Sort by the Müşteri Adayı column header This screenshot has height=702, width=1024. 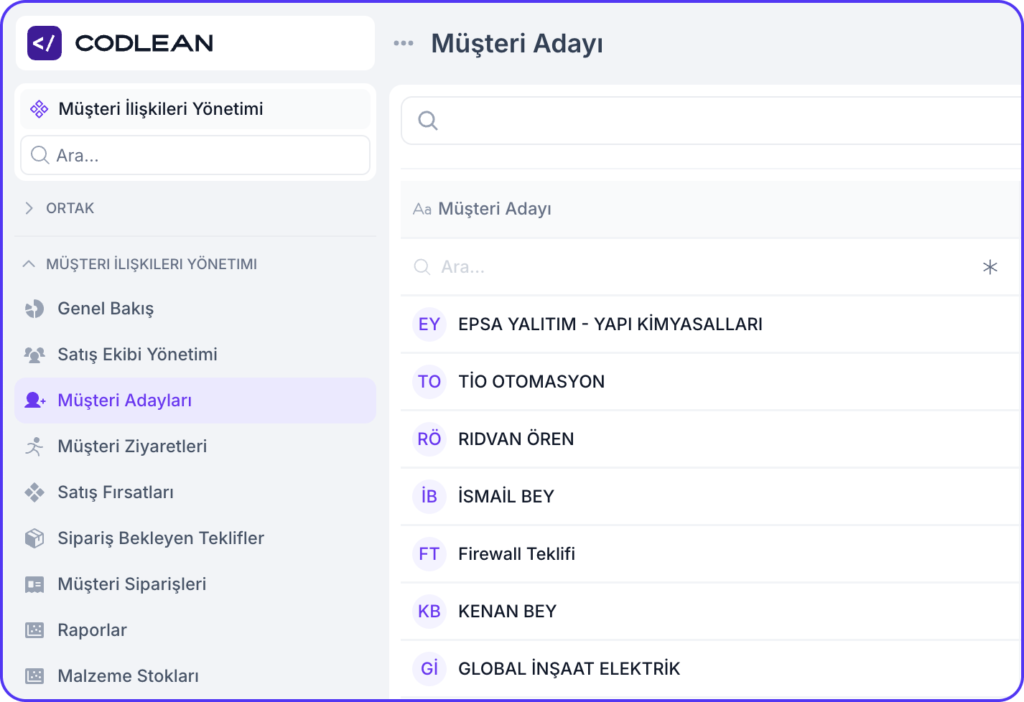click(x=494, y=209)
